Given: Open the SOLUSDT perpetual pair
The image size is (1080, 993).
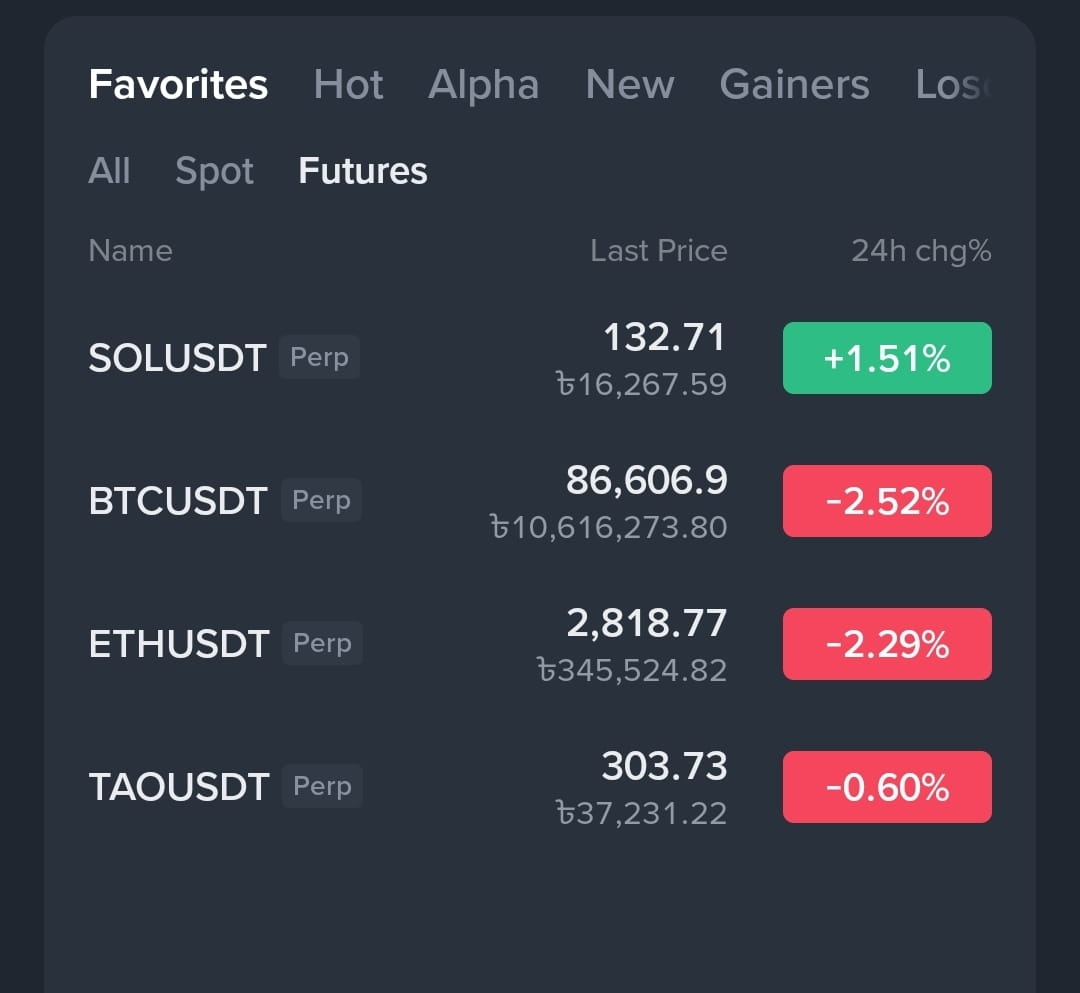Looking at the screenshot, I should click(x=540, y=358).
